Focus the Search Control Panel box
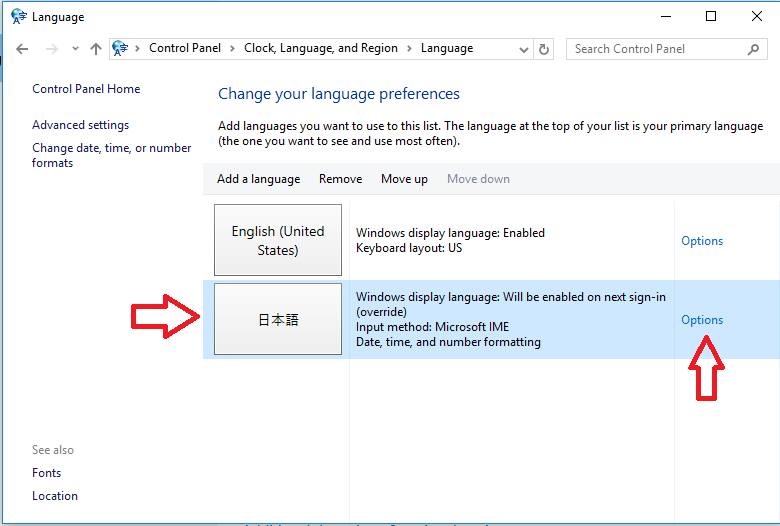The height and width of the screenshot is (526, 780). [x=667, y=49]
